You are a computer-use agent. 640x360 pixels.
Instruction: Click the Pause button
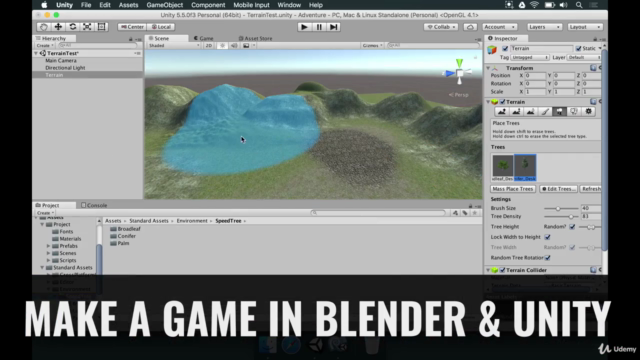(319, 27)
